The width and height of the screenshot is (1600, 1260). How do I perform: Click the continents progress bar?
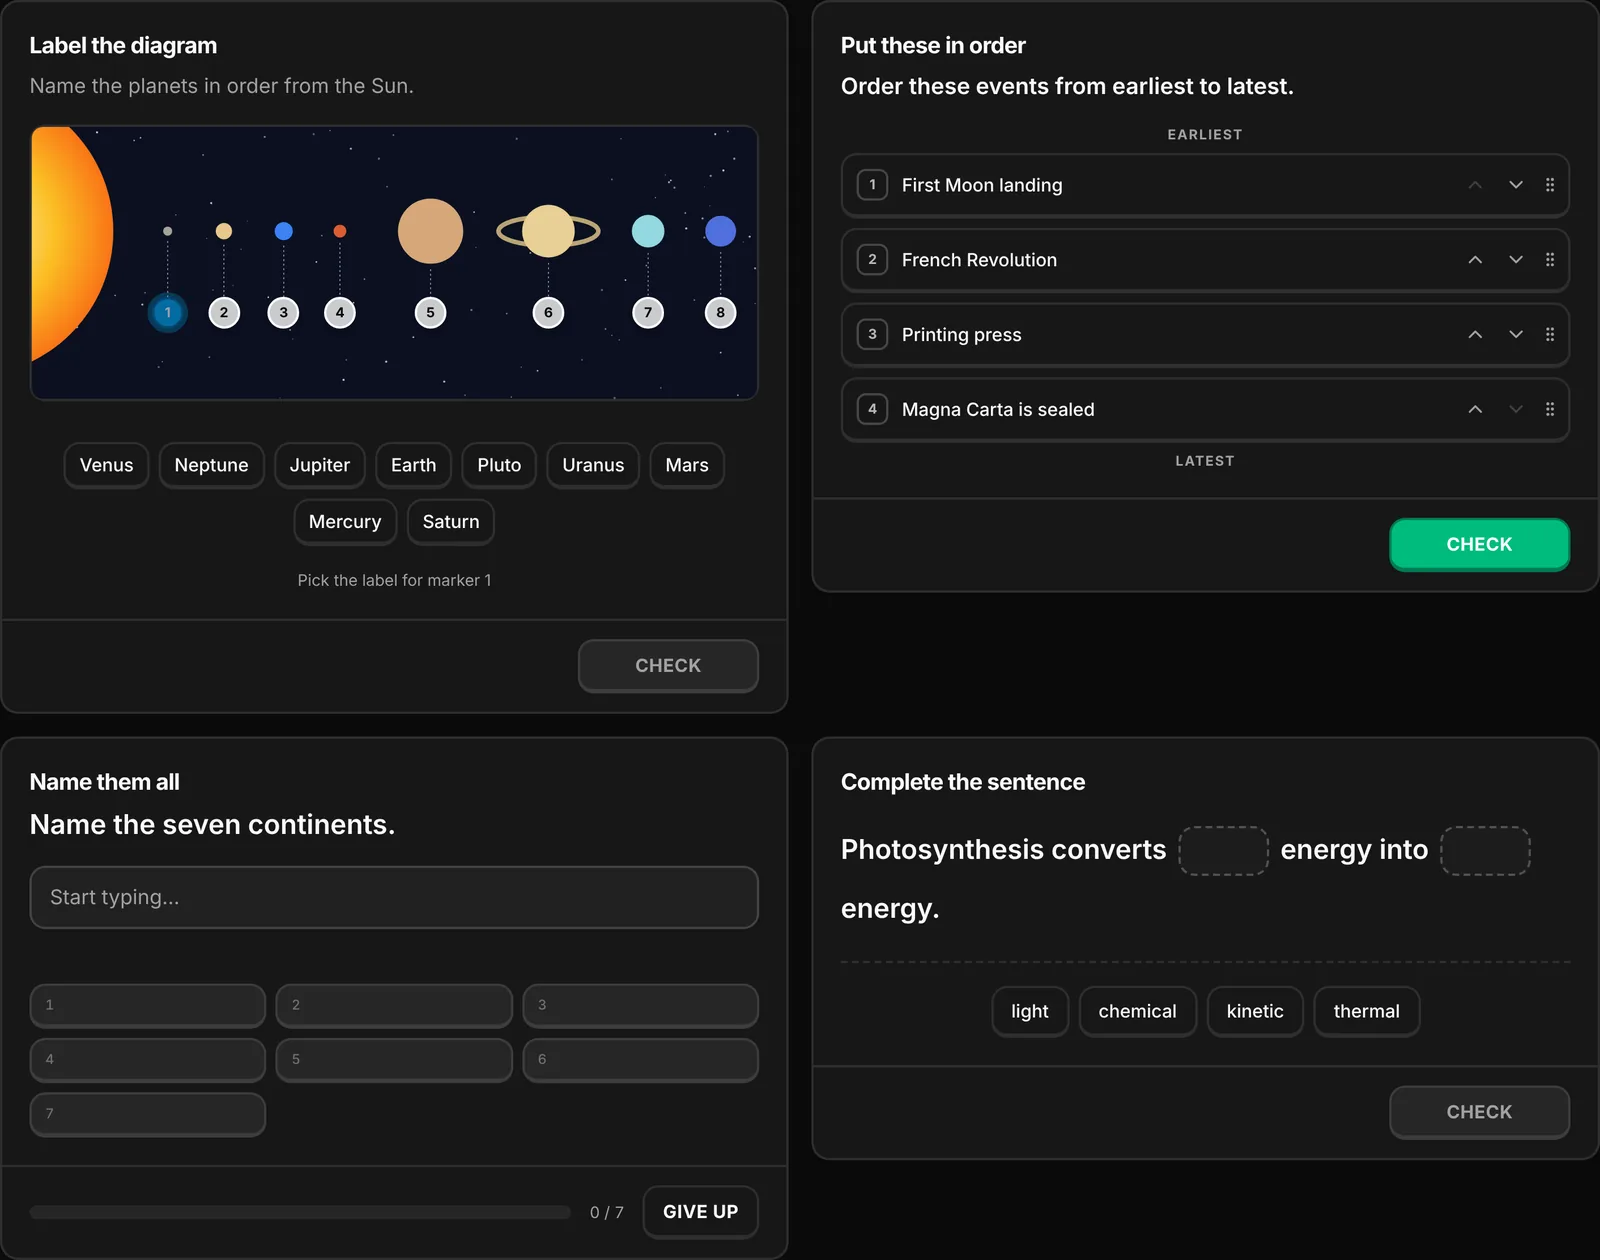tap(300, 1212)
